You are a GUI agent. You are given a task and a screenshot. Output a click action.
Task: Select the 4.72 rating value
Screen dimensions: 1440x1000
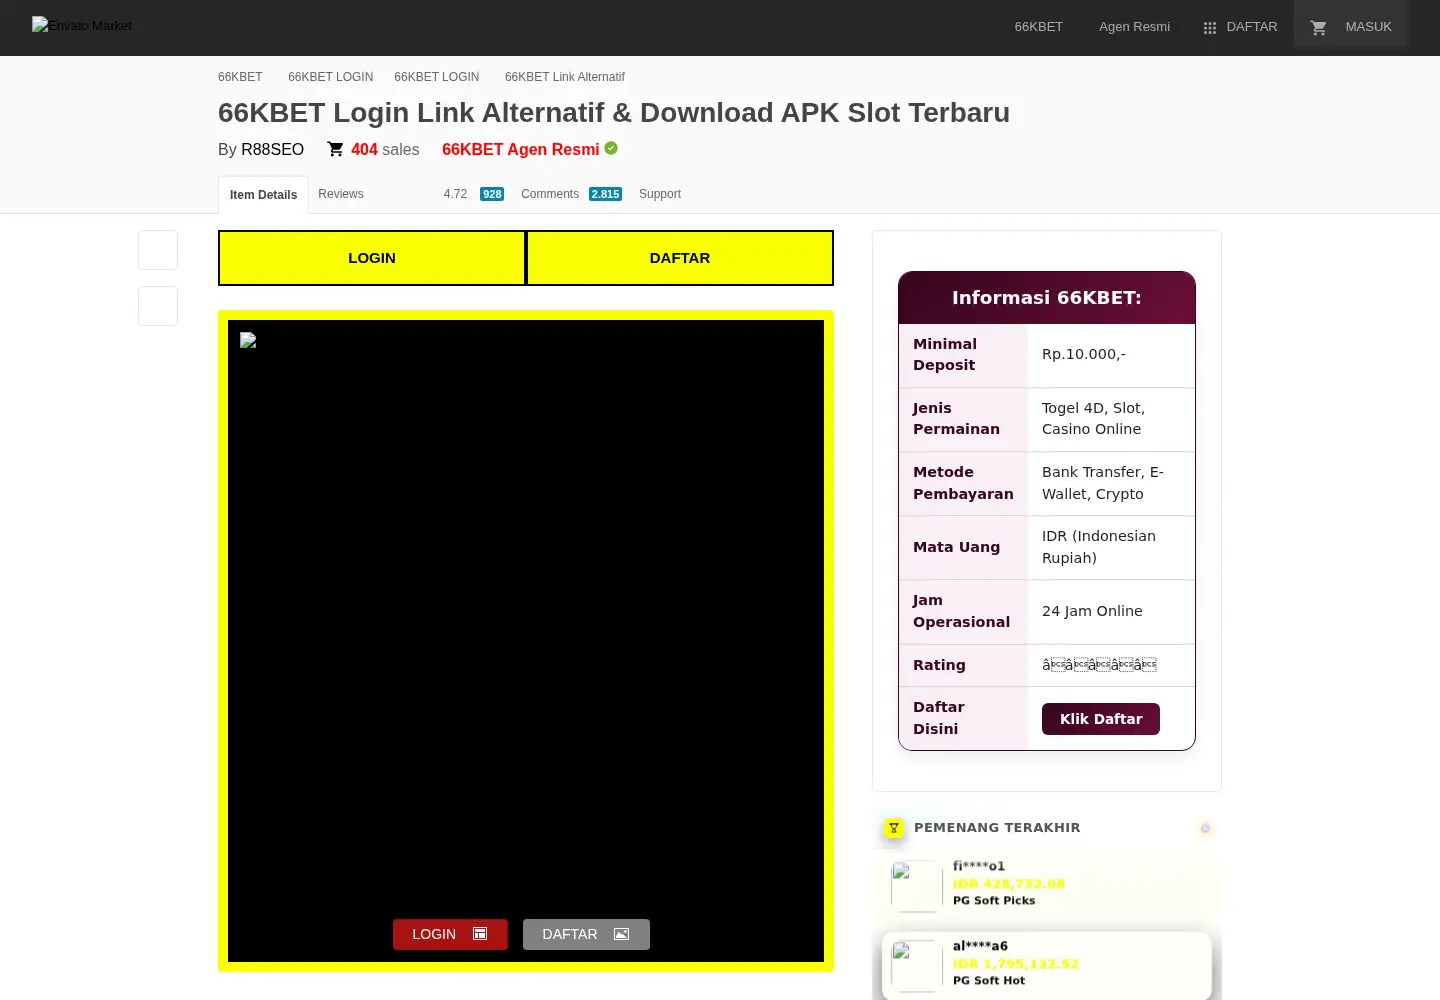tap(455, 194)
